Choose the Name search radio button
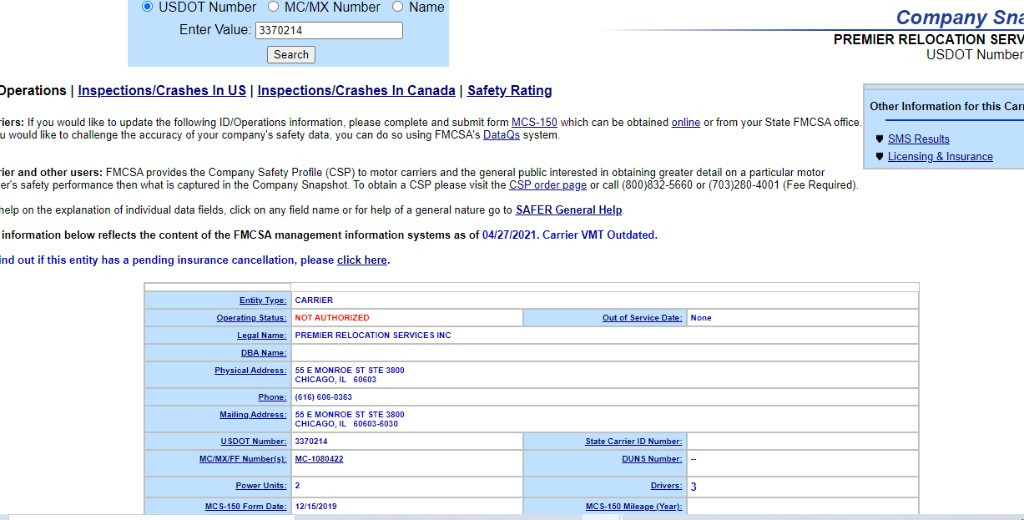1024x520 pixels. (x=398, y=7)
